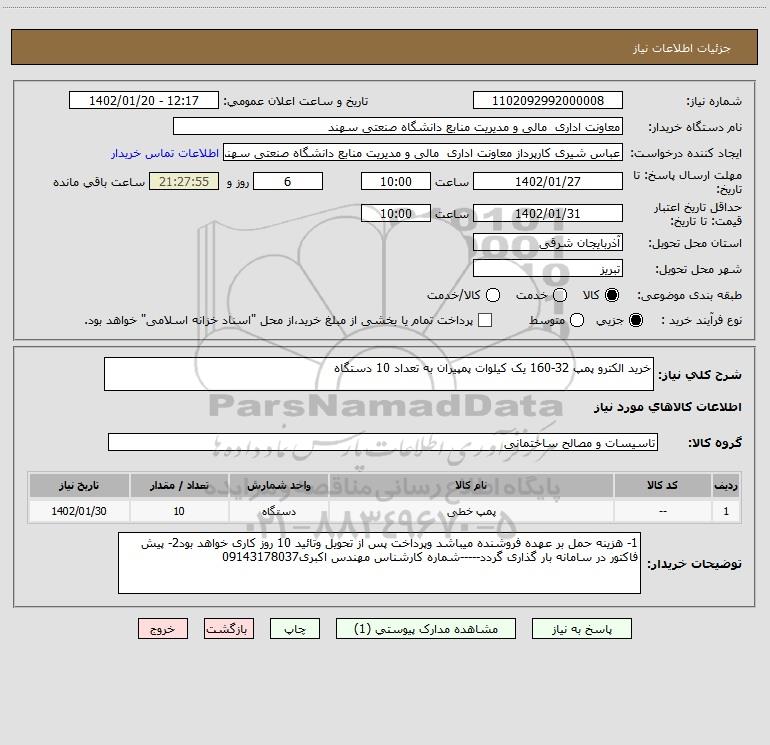The width and height of the screenshot is (770, 745).
Task: Click the need number field 1102092992000008
Action: (548, 101)
